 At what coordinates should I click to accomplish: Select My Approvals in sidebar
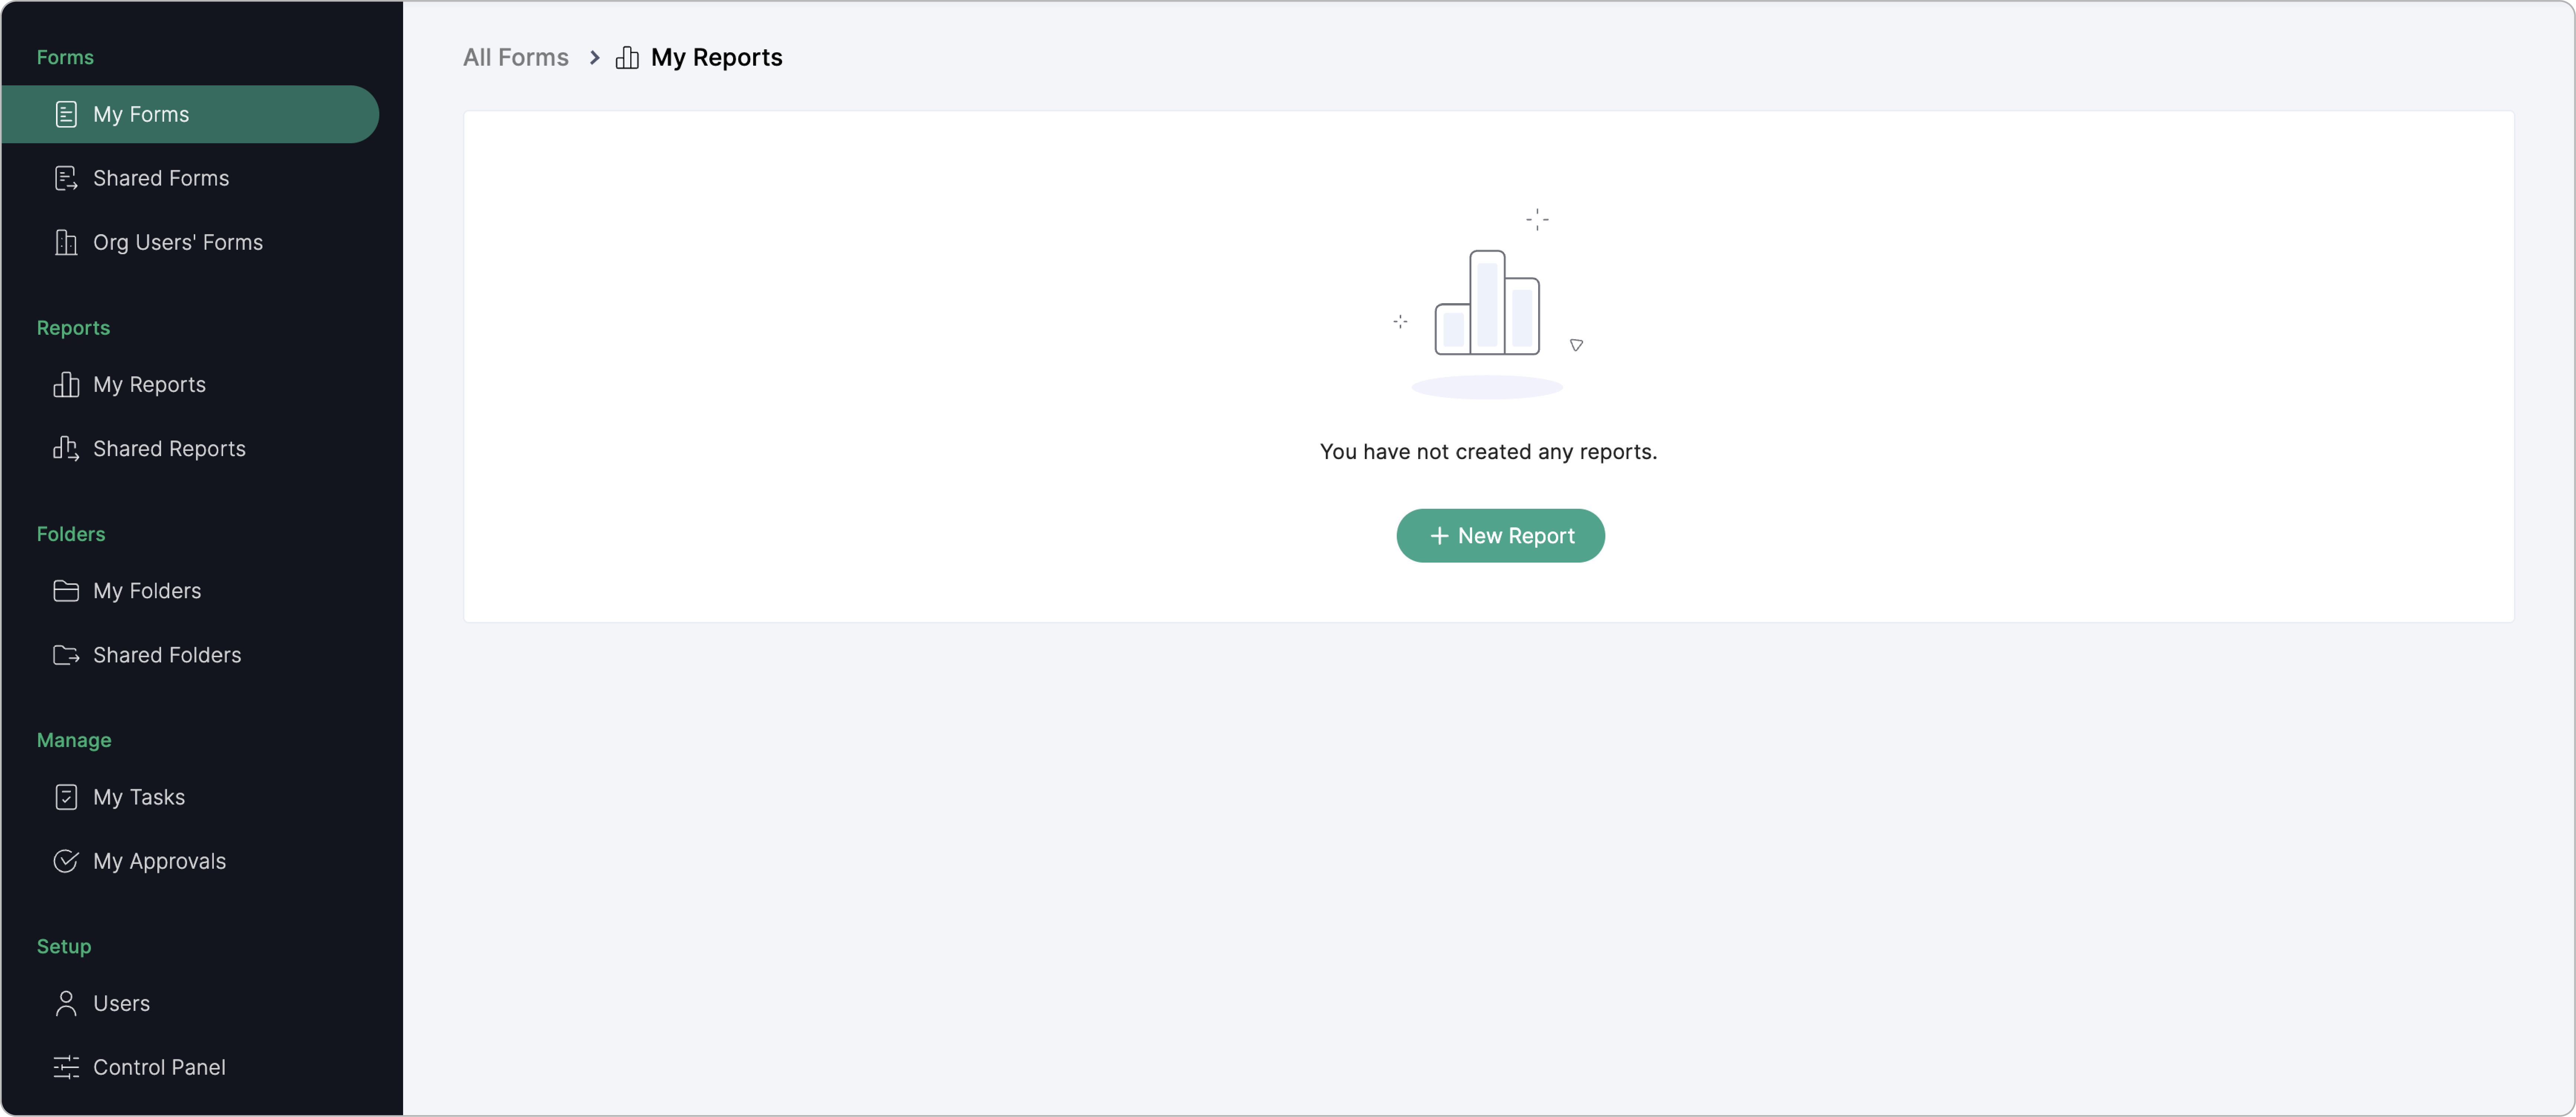coord(159,861)
